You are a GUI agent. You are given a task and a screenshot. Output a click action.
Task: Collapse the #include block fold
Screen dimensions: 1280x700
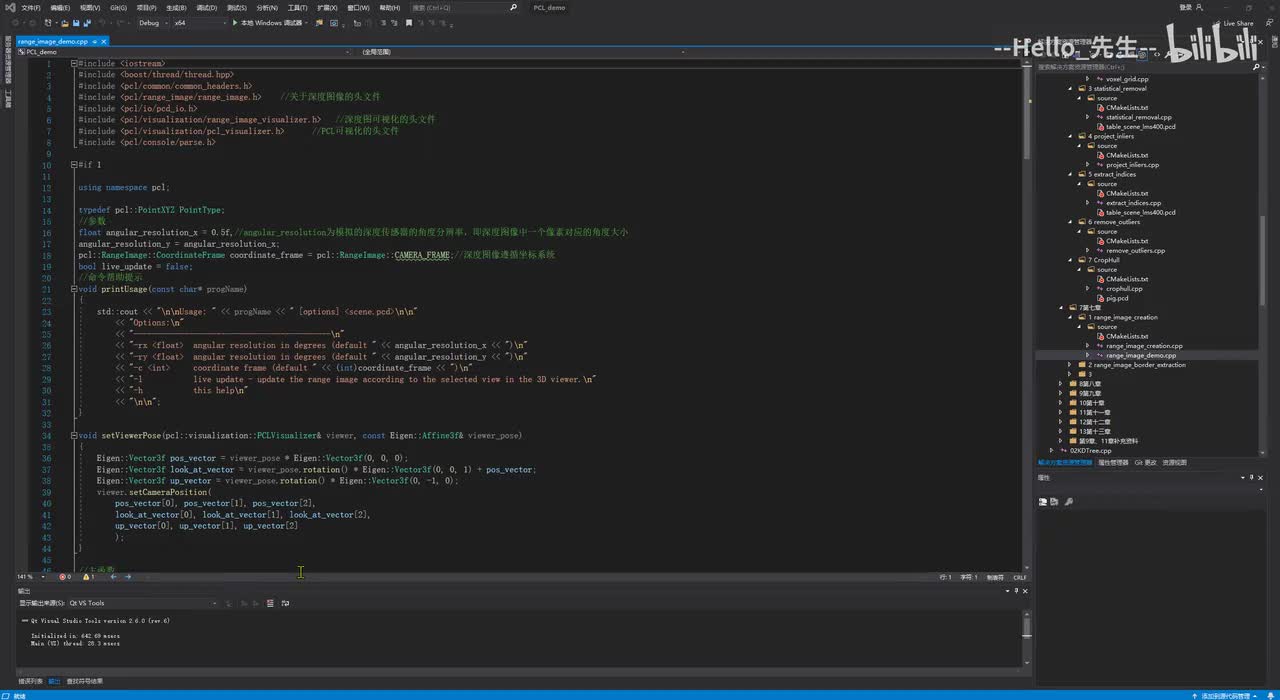pos(74,64)
